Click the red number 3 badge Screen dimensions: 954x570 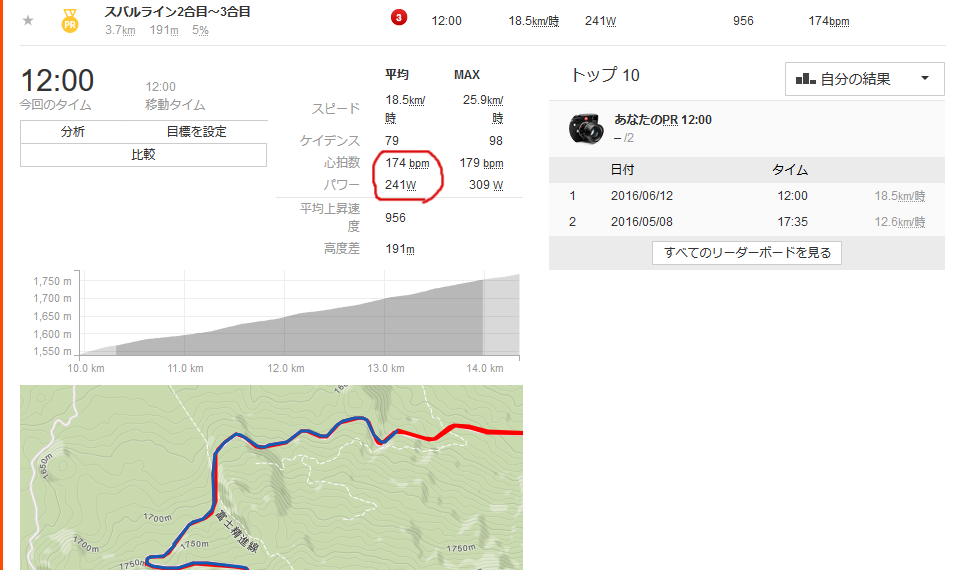(399, 18)
